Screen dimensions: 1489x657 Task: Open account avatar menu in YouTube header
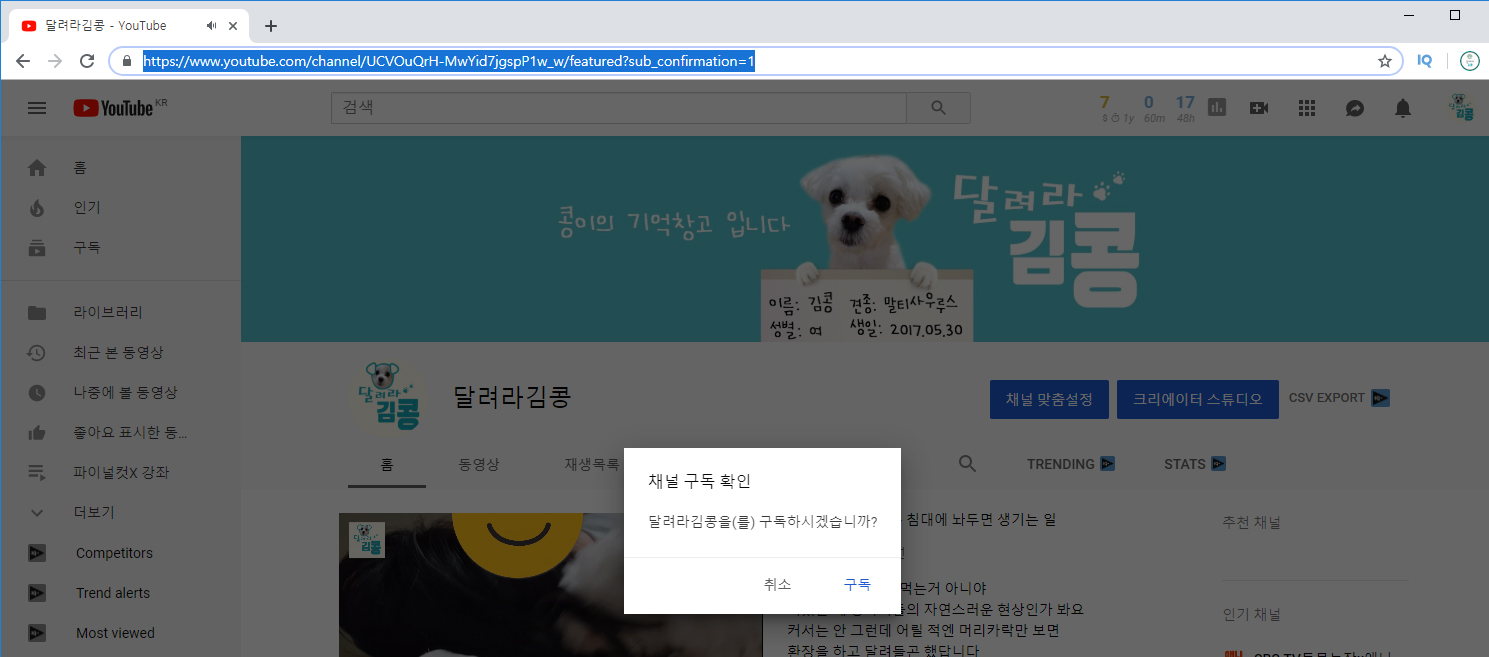1461,108
